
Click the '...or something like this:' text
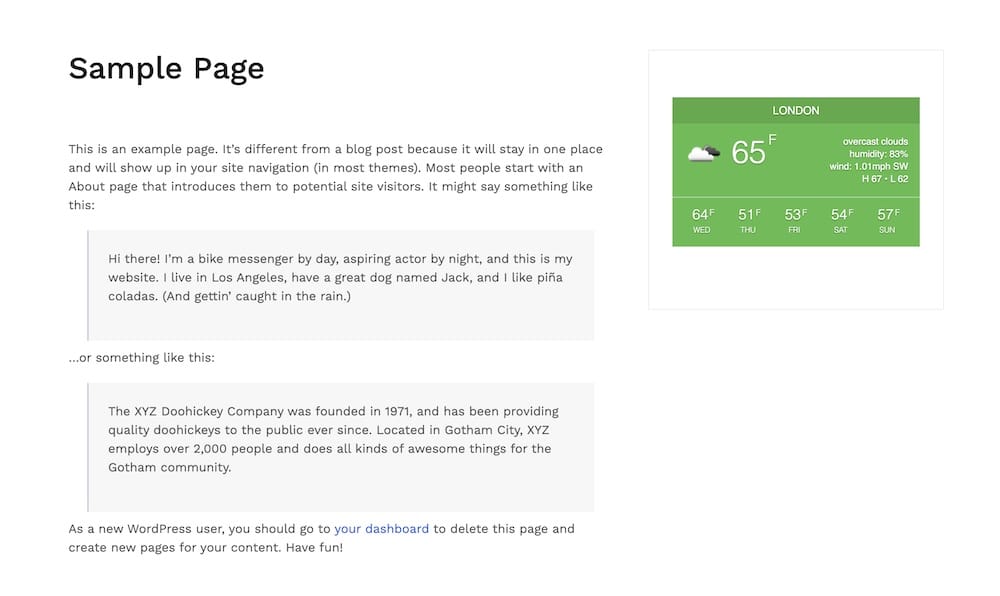[x=142, y=358]
